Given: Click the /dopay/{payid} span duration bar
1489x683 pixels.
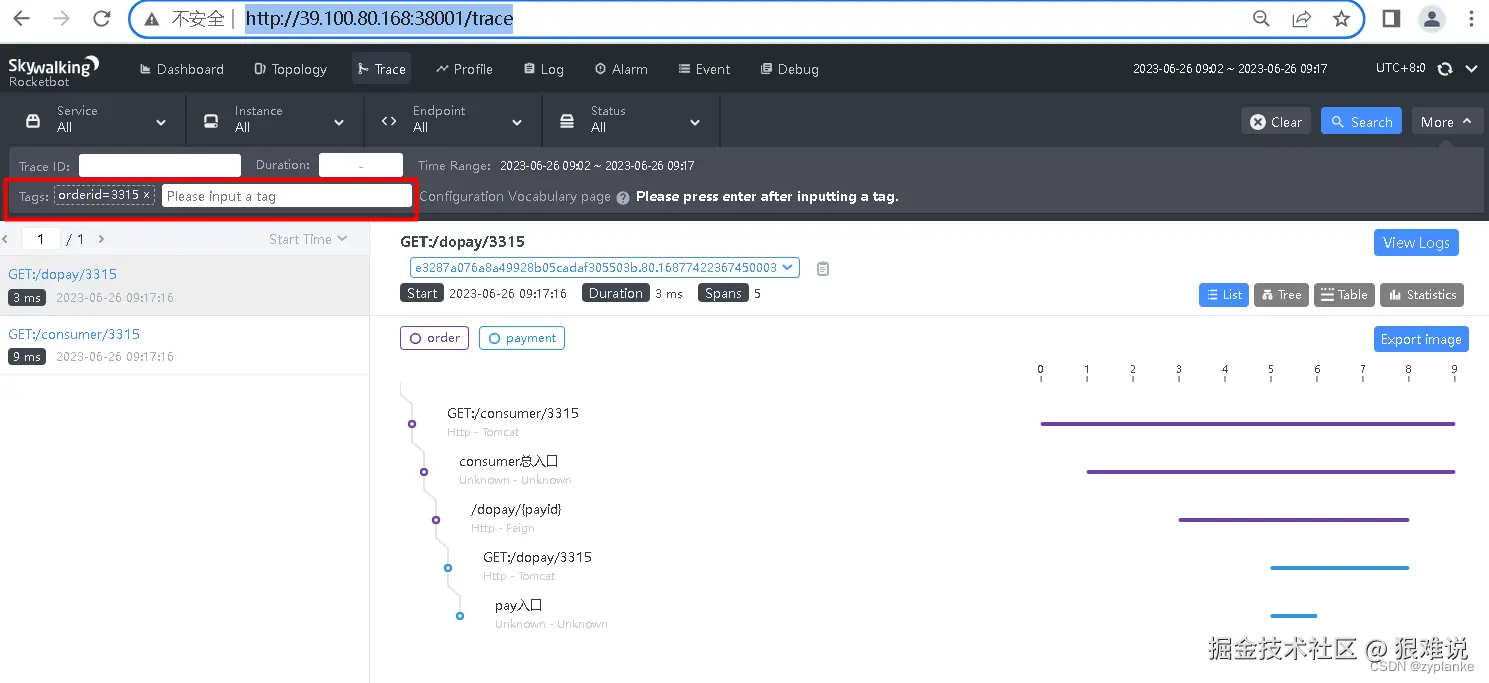Looking at the screenshot, I should tap(1293, 520).
